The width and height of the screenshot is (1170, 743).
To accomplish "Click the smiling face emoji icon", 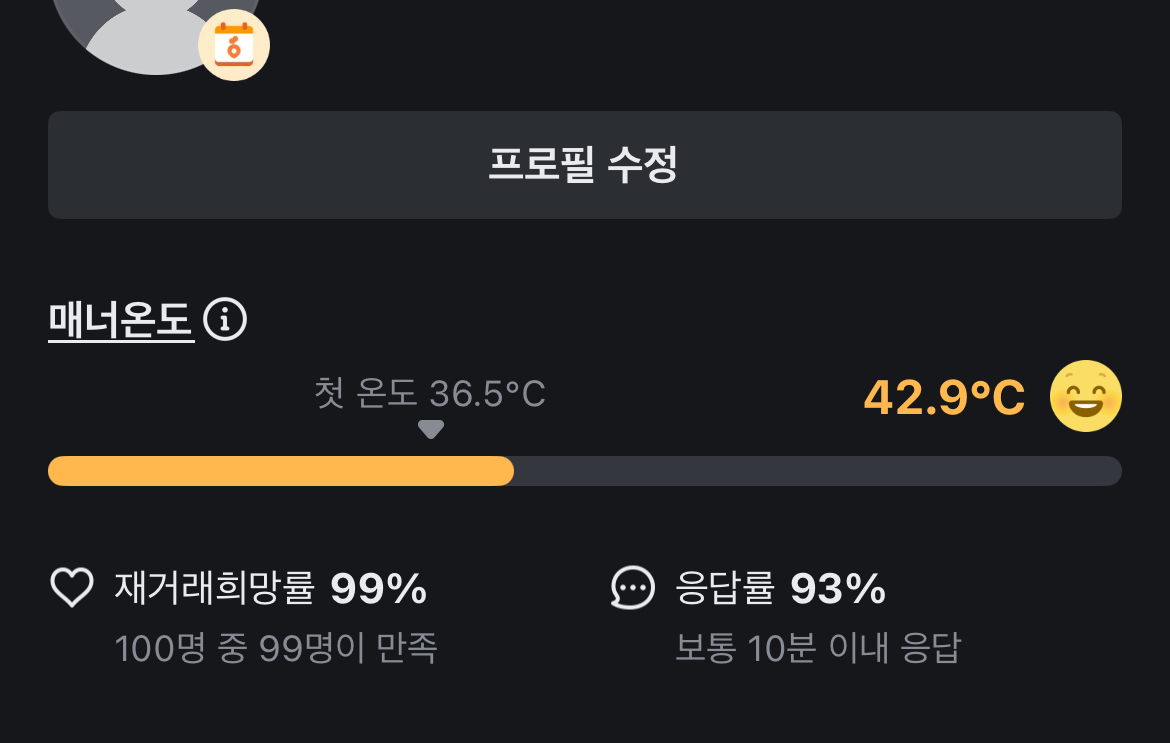I will [x=1085, y=396].
